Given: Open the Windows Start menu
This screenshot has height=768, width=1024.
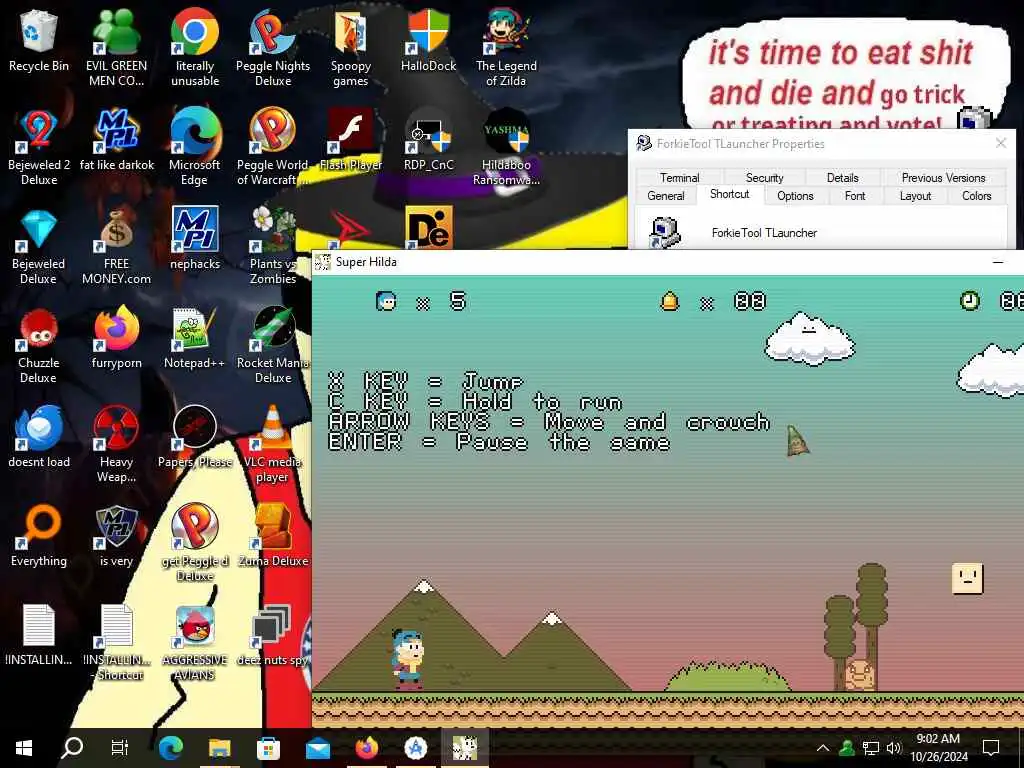Looking at the screenshot, I should [24, 748].
